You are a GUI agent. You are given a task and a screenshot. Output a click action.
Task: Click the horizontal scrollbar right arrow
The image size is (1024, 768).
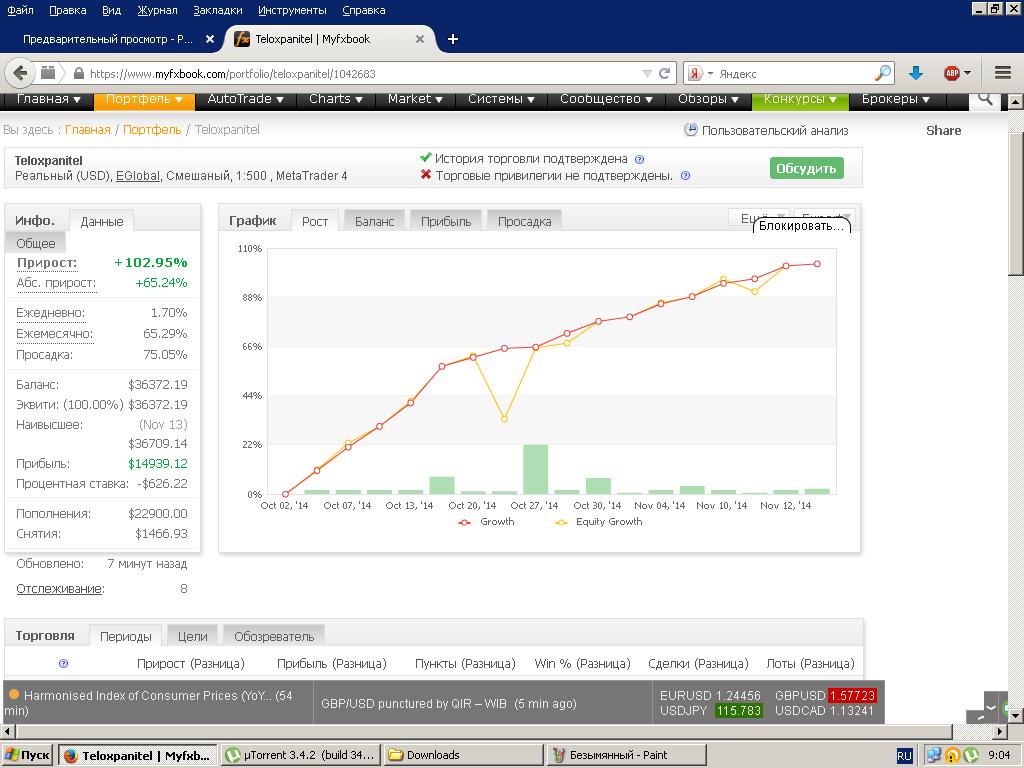coord(1000,731)
